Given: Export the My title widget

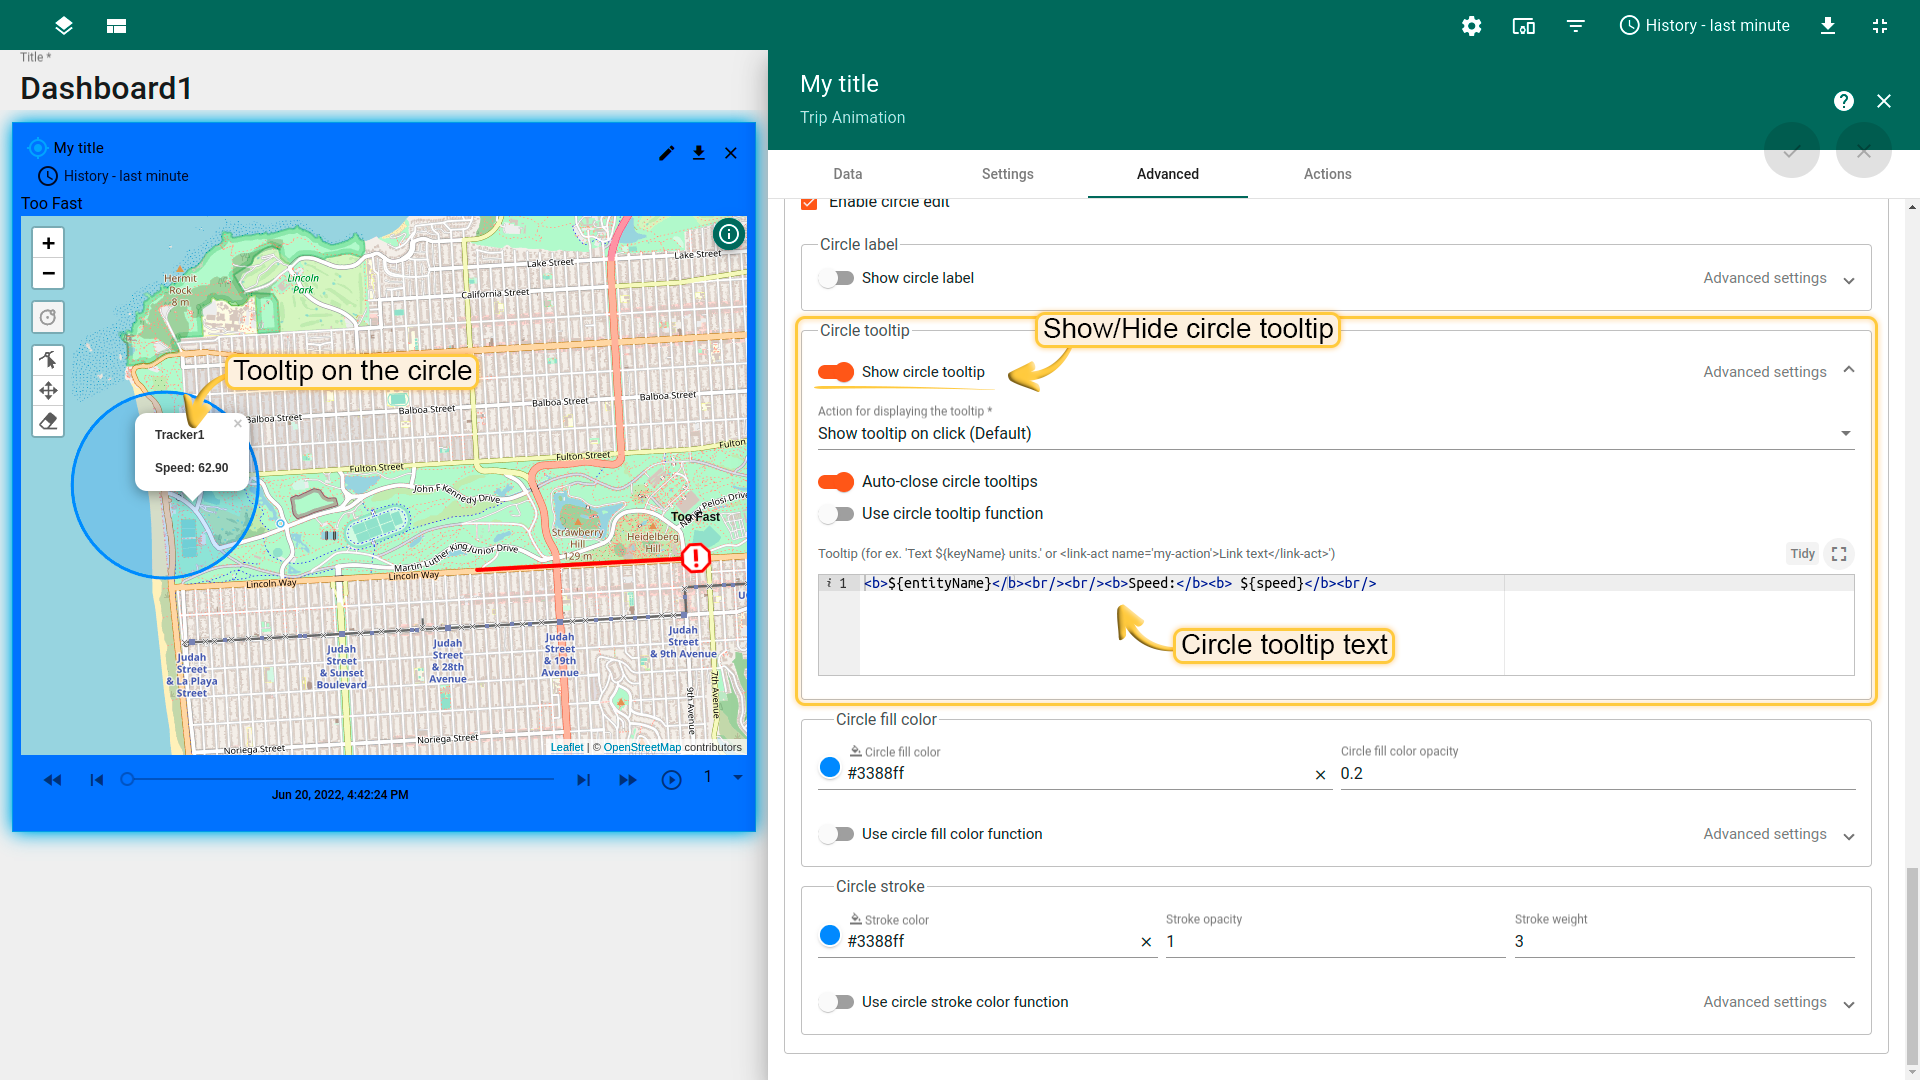Looking at the screenshot, I should pos(699,153).
